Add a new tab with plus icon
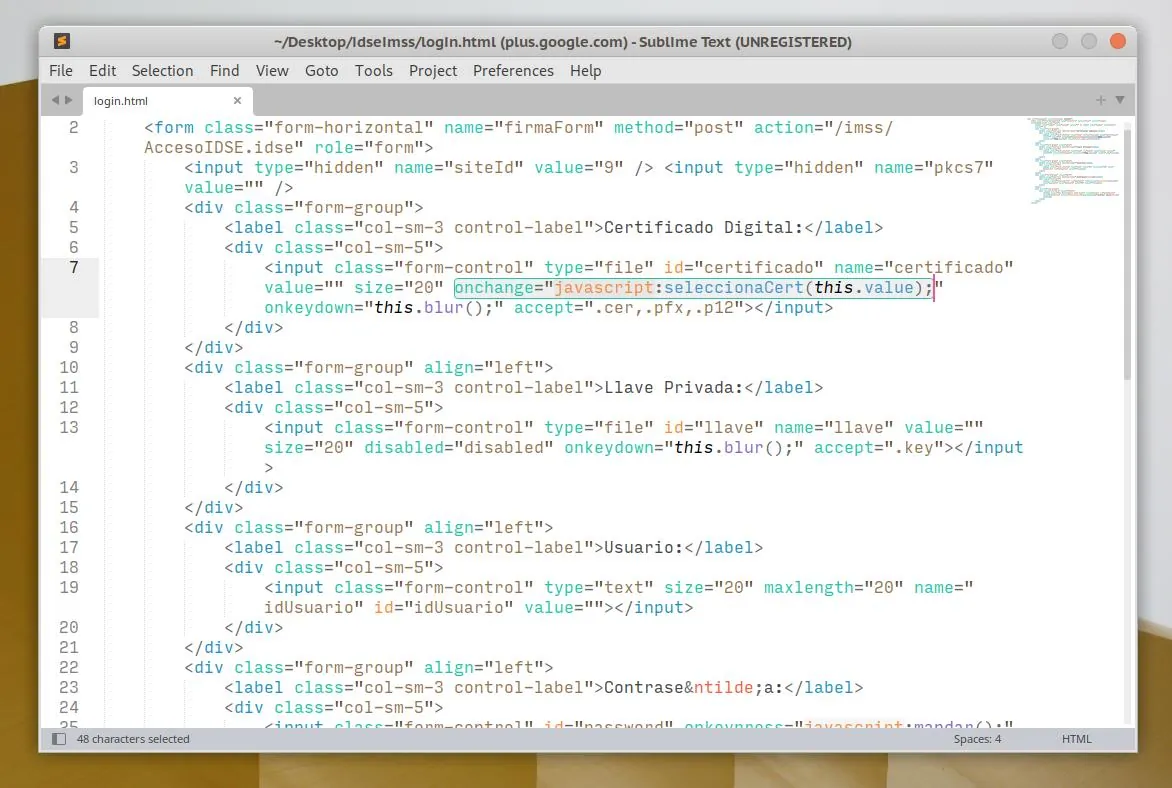Viewport: 1172px width, 788px height. pos(1101,100)
